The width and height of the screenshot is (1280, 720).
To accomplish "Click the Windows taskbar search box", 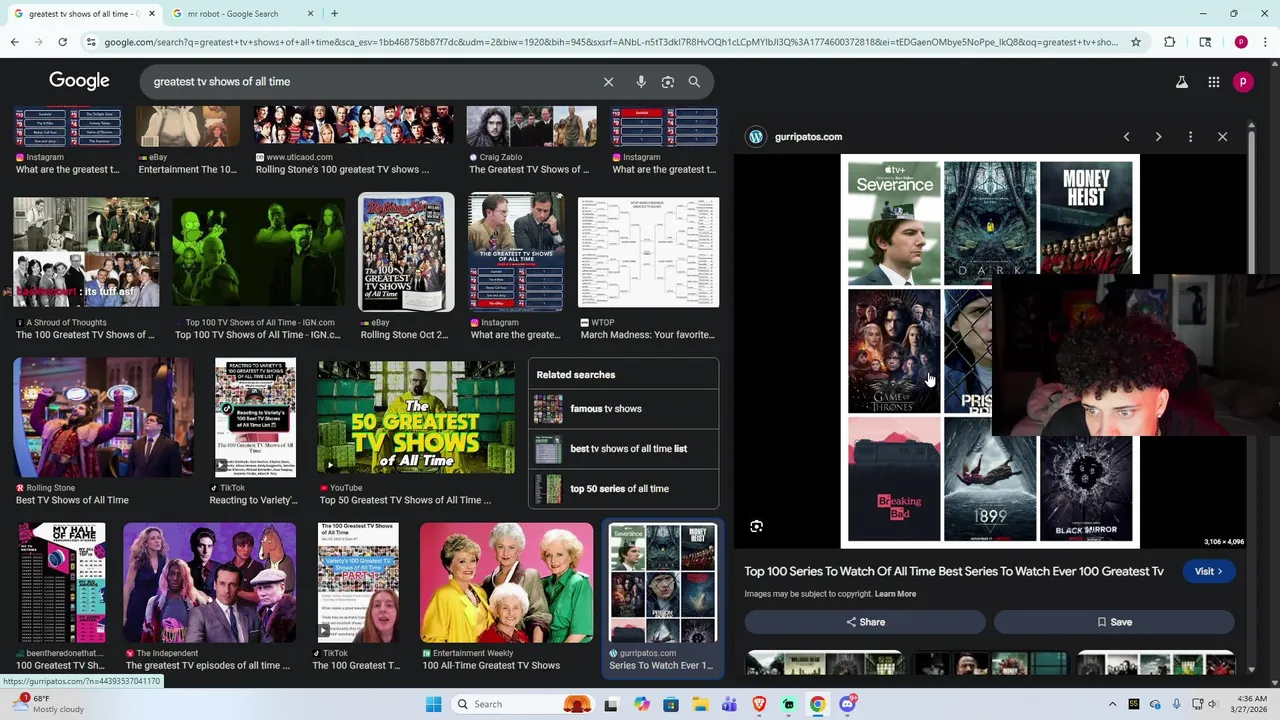I will [521, 704].
